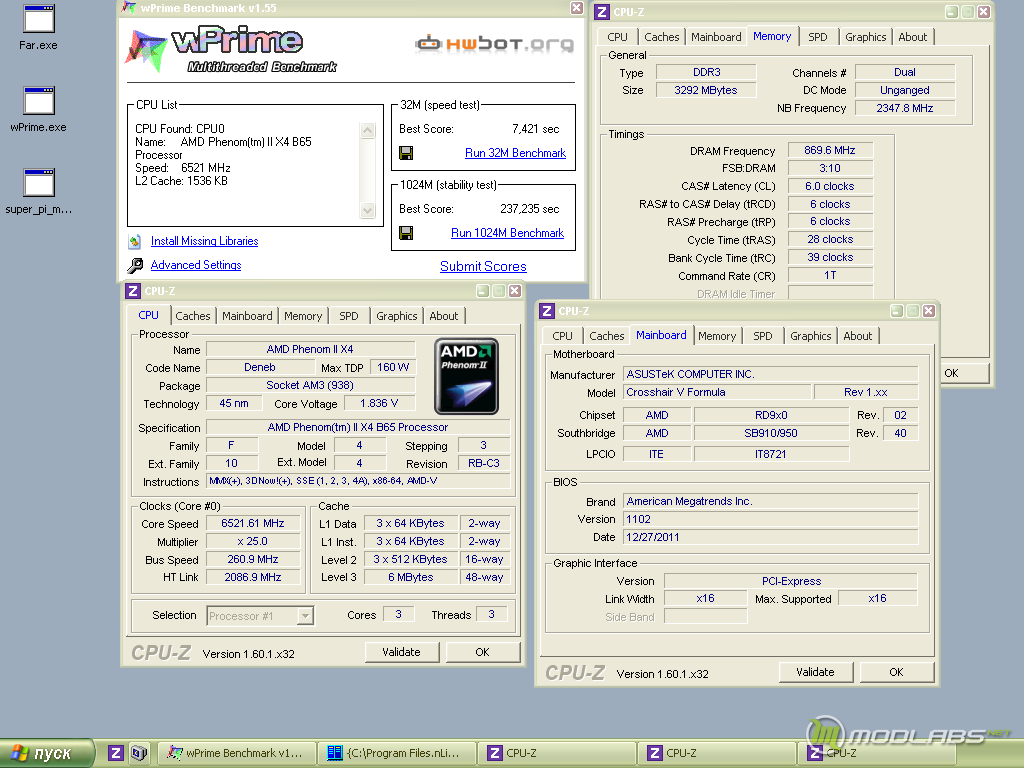Open SPD tab in the Memory CPU-Z window
The width and height of the screenshot is (1024, 768).
point(818,37)
